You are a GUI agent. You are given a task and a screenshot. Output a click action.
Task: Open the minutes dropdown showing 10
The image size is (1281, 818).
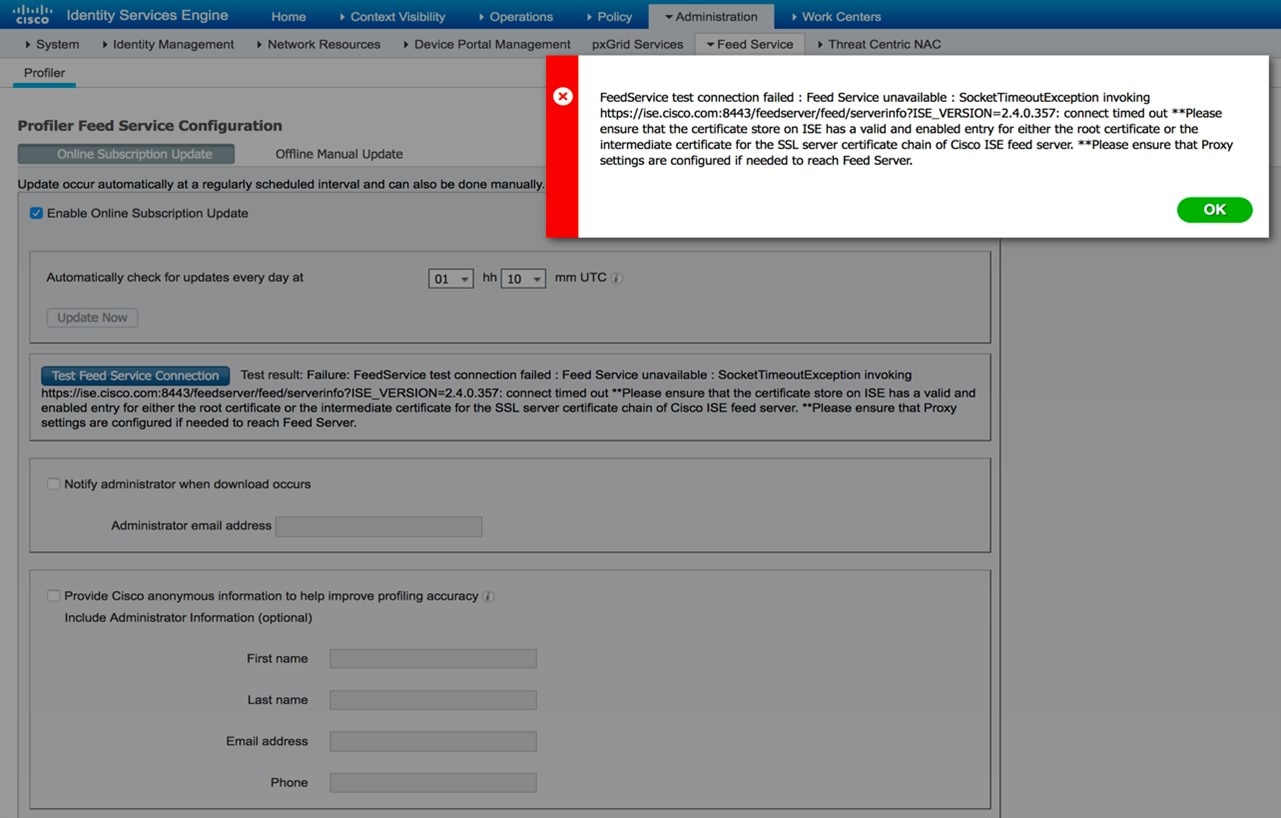click(x=523, y=279)
